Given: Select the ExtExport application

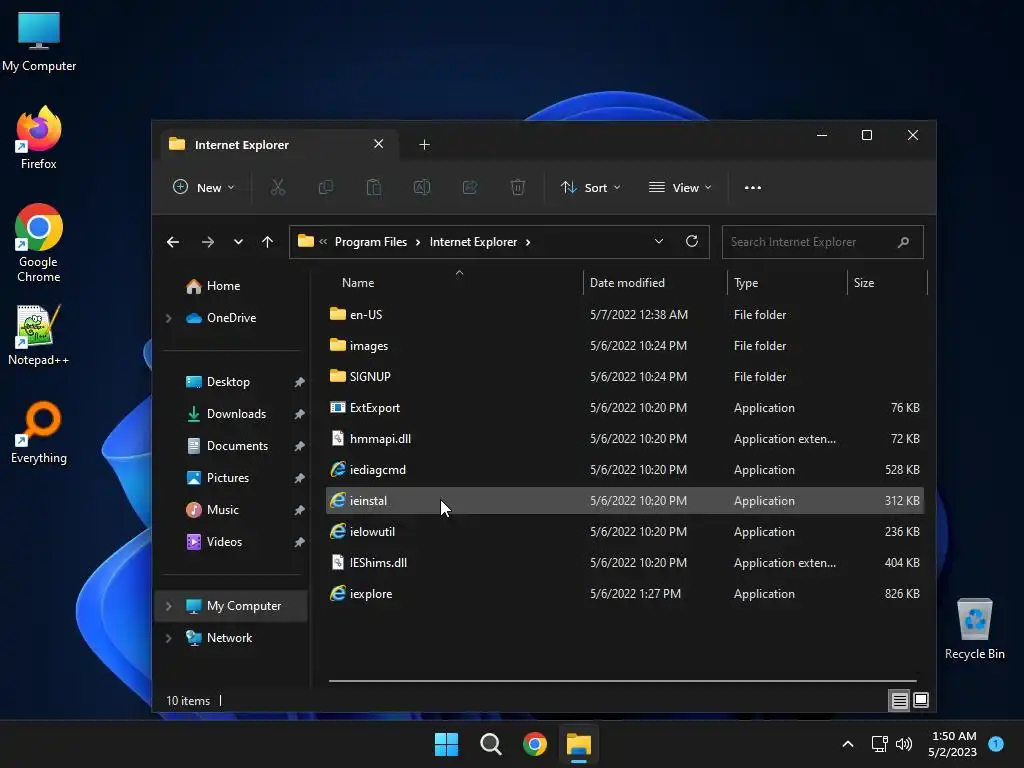Looking at the screenshot, I should [x=624, y=408].
